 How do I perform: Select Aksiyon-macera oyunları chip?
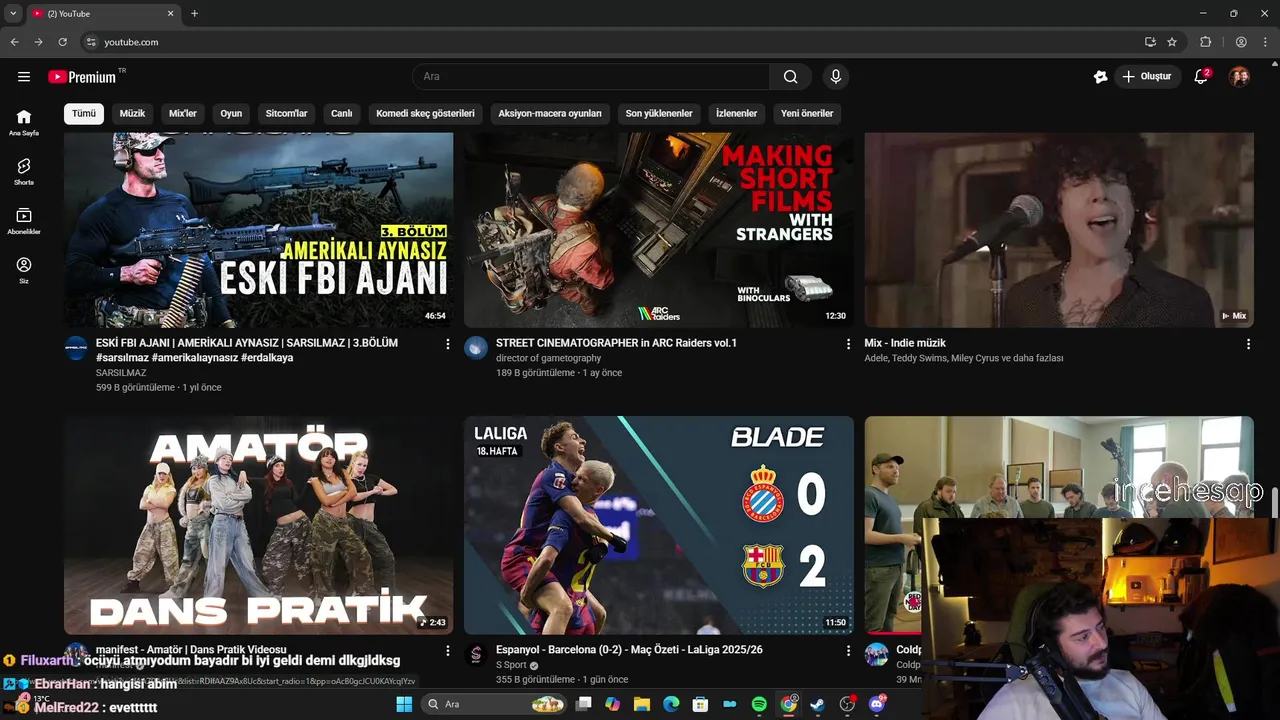550,113
